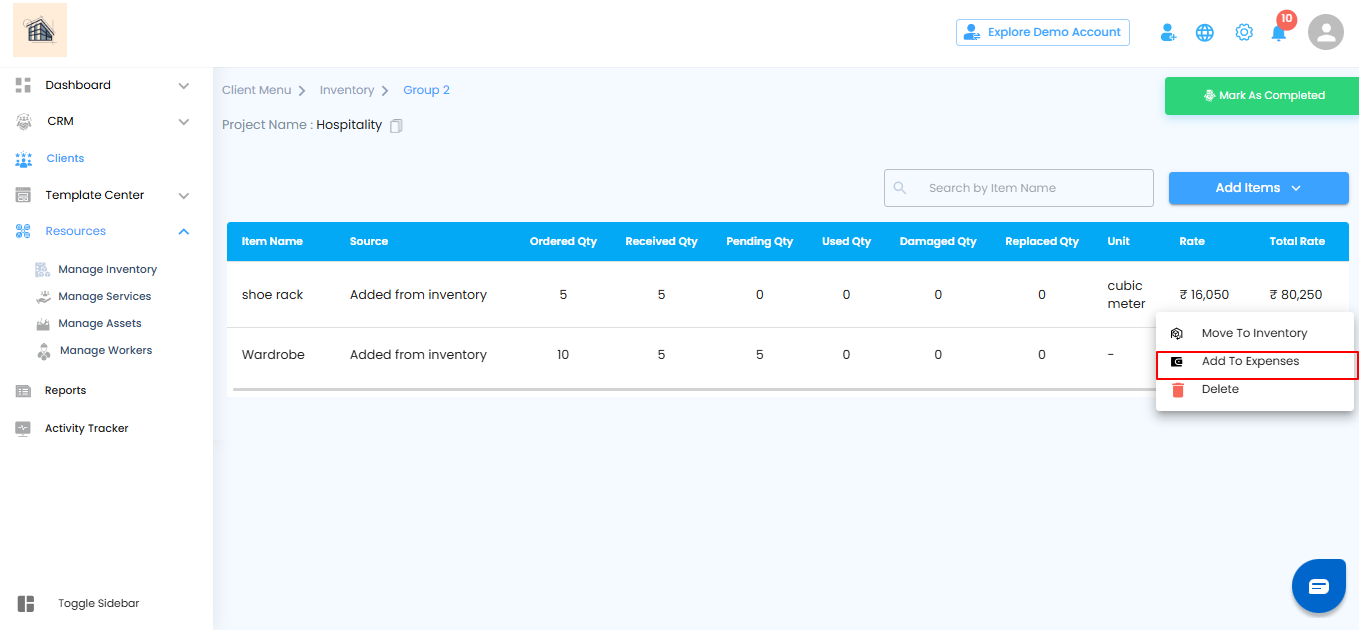1359x630 pixels.
Task: Click the CRM sidebar icon
Action: coord(24,121)
